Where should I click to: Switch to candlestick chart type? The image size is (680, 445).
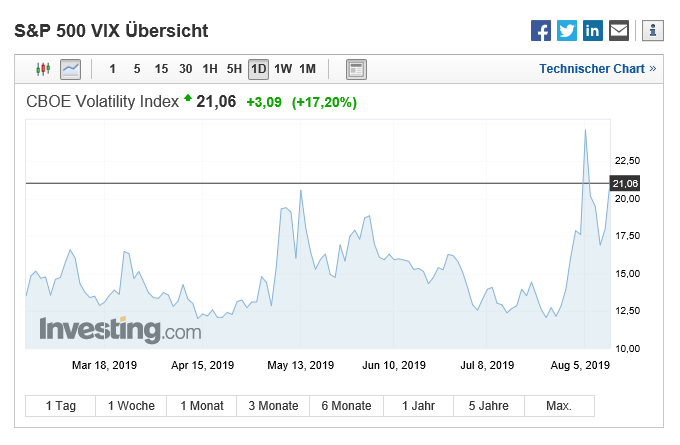click(42, 69)
